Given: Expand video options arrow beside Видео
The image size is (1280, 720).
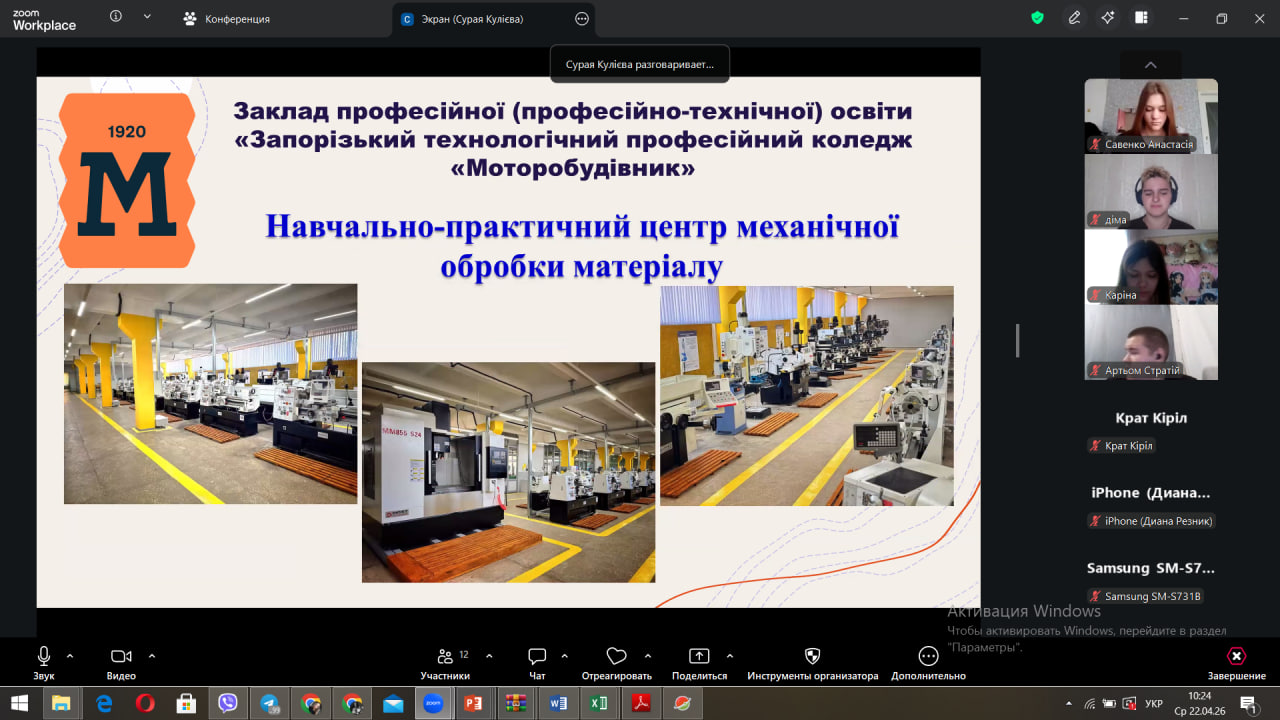Looking at the screenshot, I should pyautogui.click(x=152, y=656).
